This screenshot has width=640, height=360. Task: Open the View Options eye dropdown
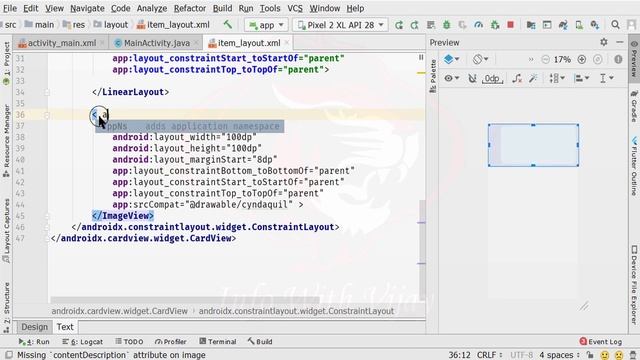click(x=451, y=78)
